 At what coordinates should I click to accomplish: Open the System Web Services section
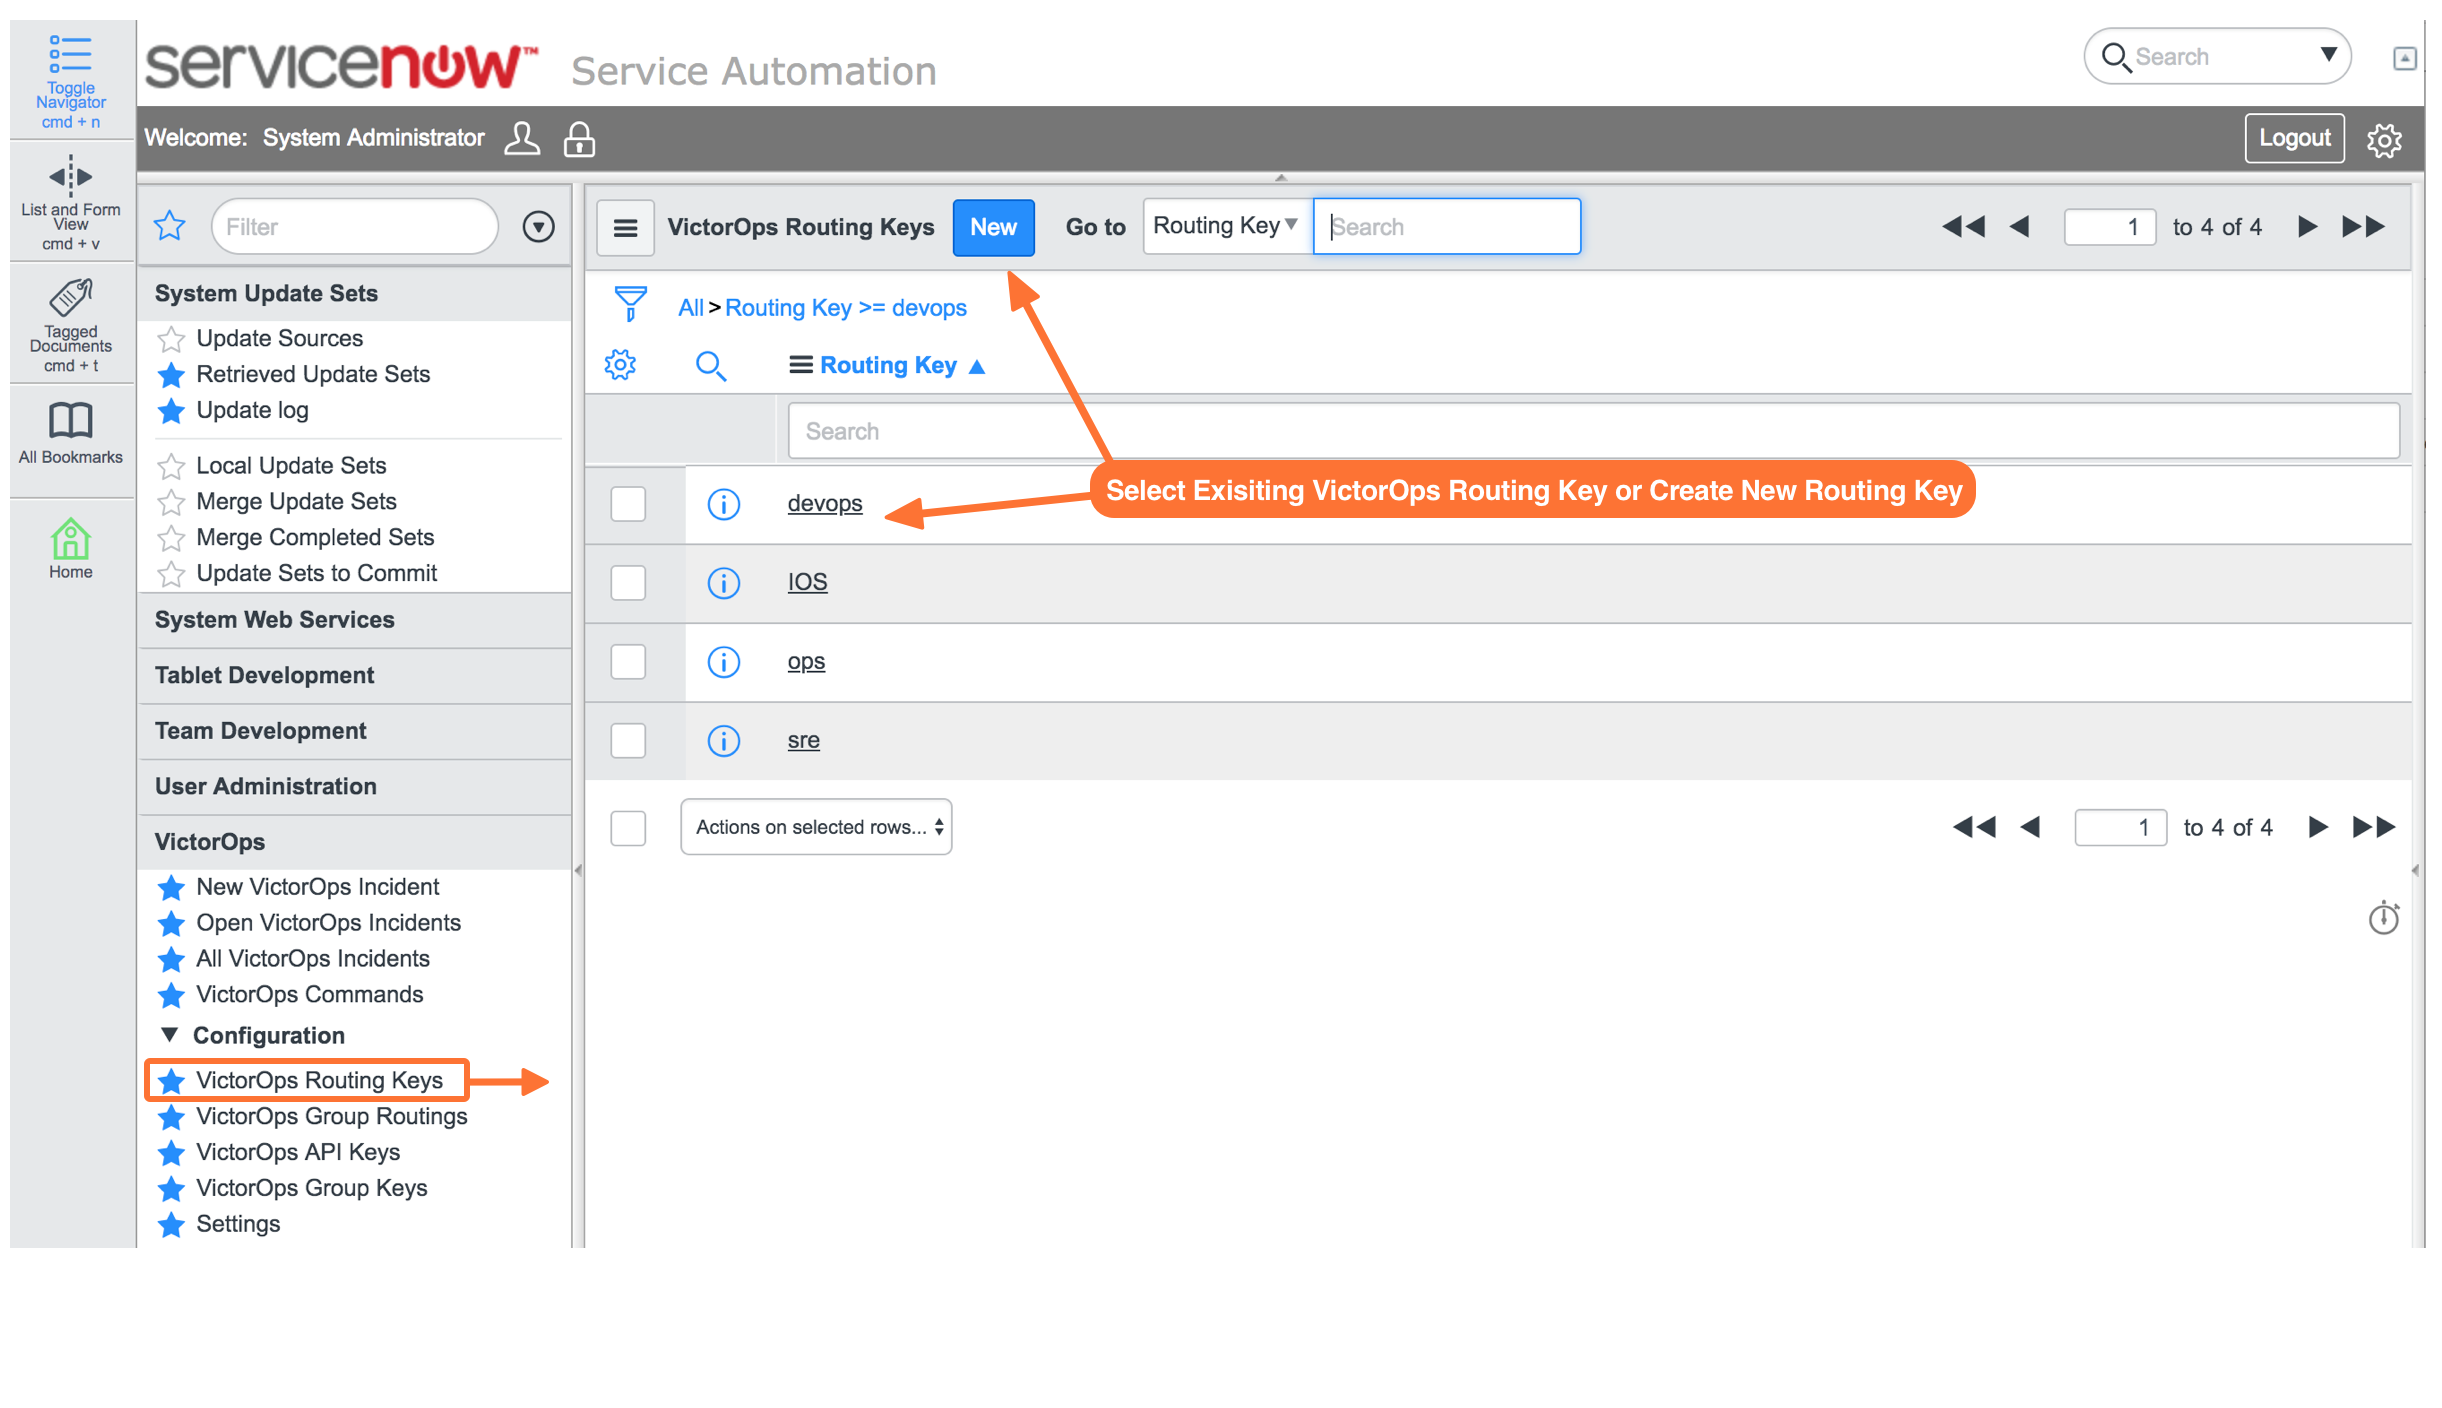pyautogui.click(x=273, y=619)
